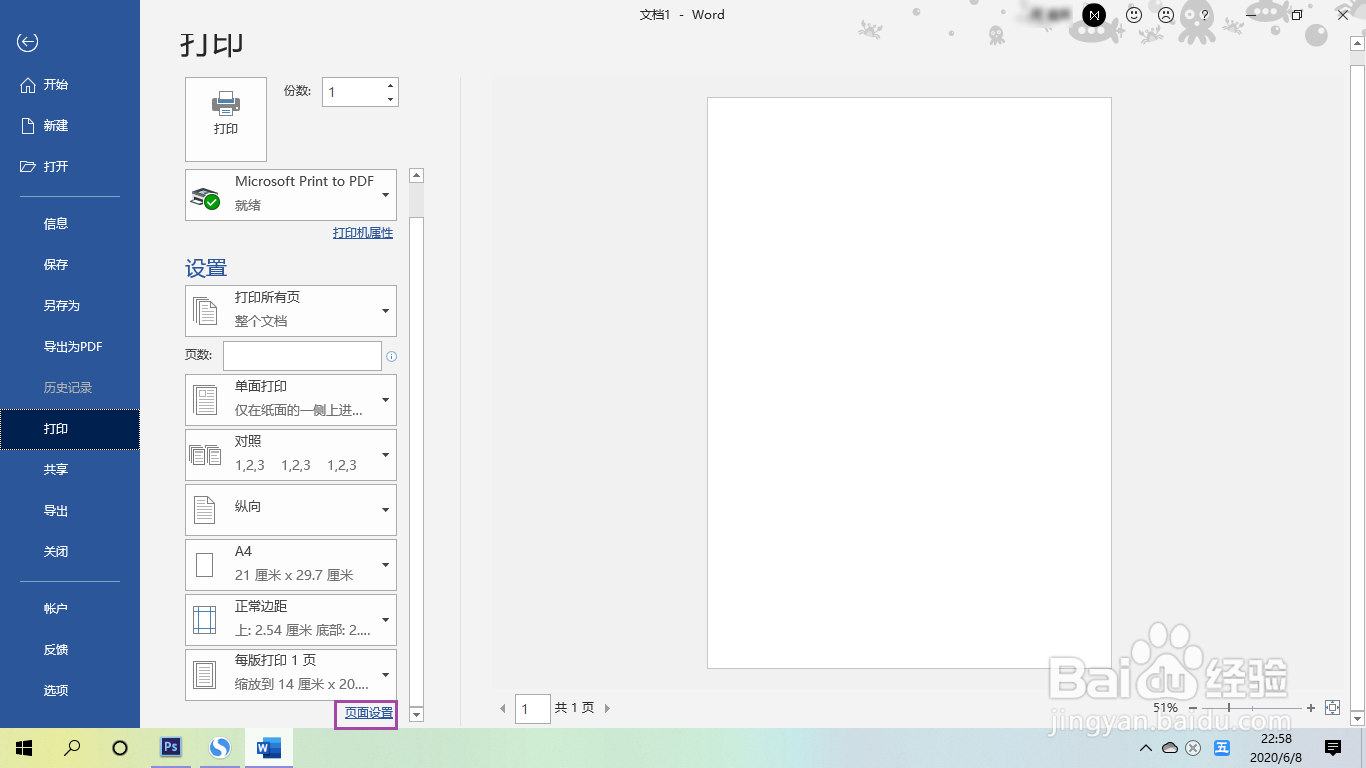Click the OneDrive cloud tray icon
This screenshot has width=1366, height=768.
[1169, 748]
